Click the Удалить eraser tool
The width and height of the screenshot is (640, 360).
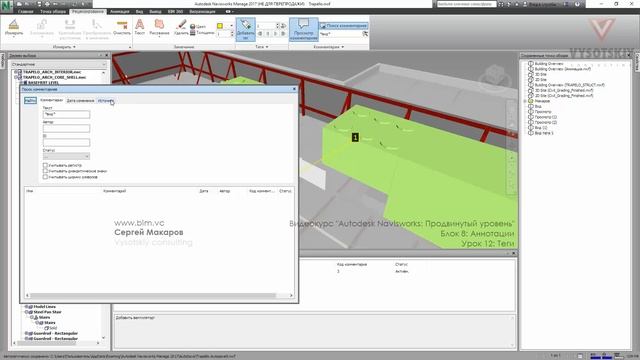tap(181, 27)
